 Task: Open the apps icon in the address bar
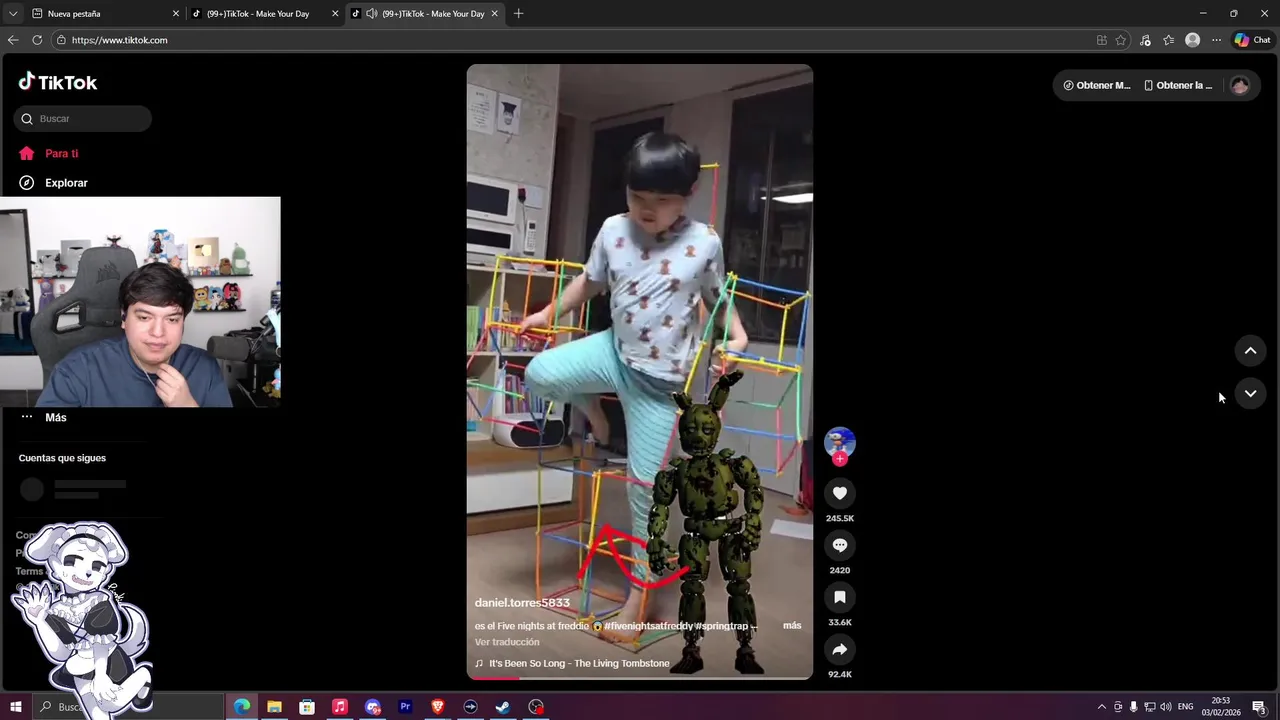pyautogui.click(x=1102, y=40)
